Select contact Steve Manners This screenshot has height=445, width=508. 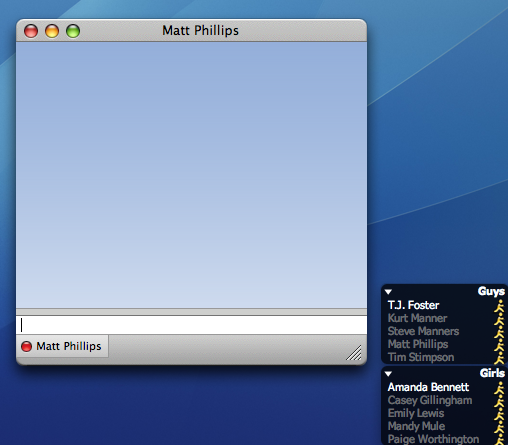pyautogui.click(x=423, y=331)
